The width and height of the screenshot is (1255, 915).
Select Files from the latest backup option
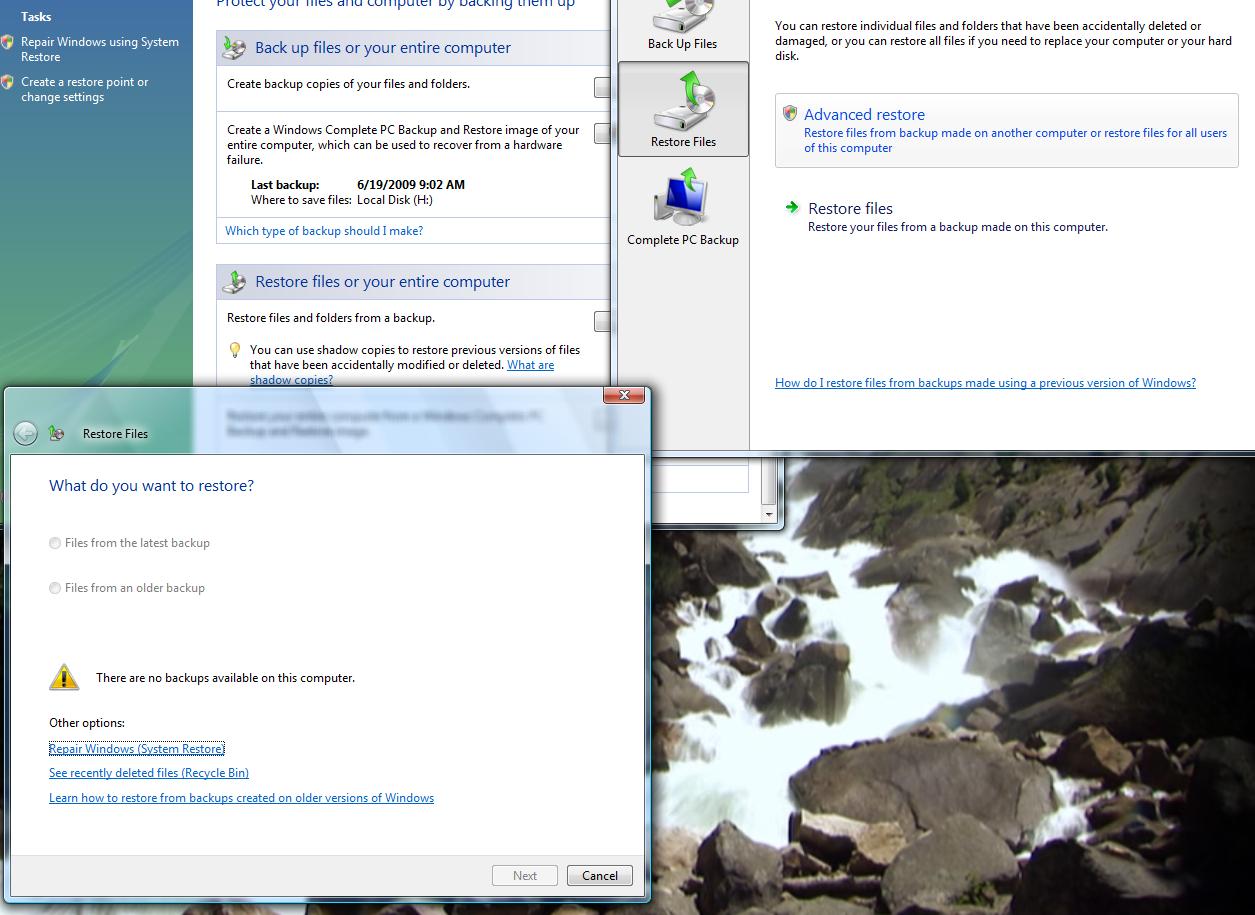tap(129, 543)
